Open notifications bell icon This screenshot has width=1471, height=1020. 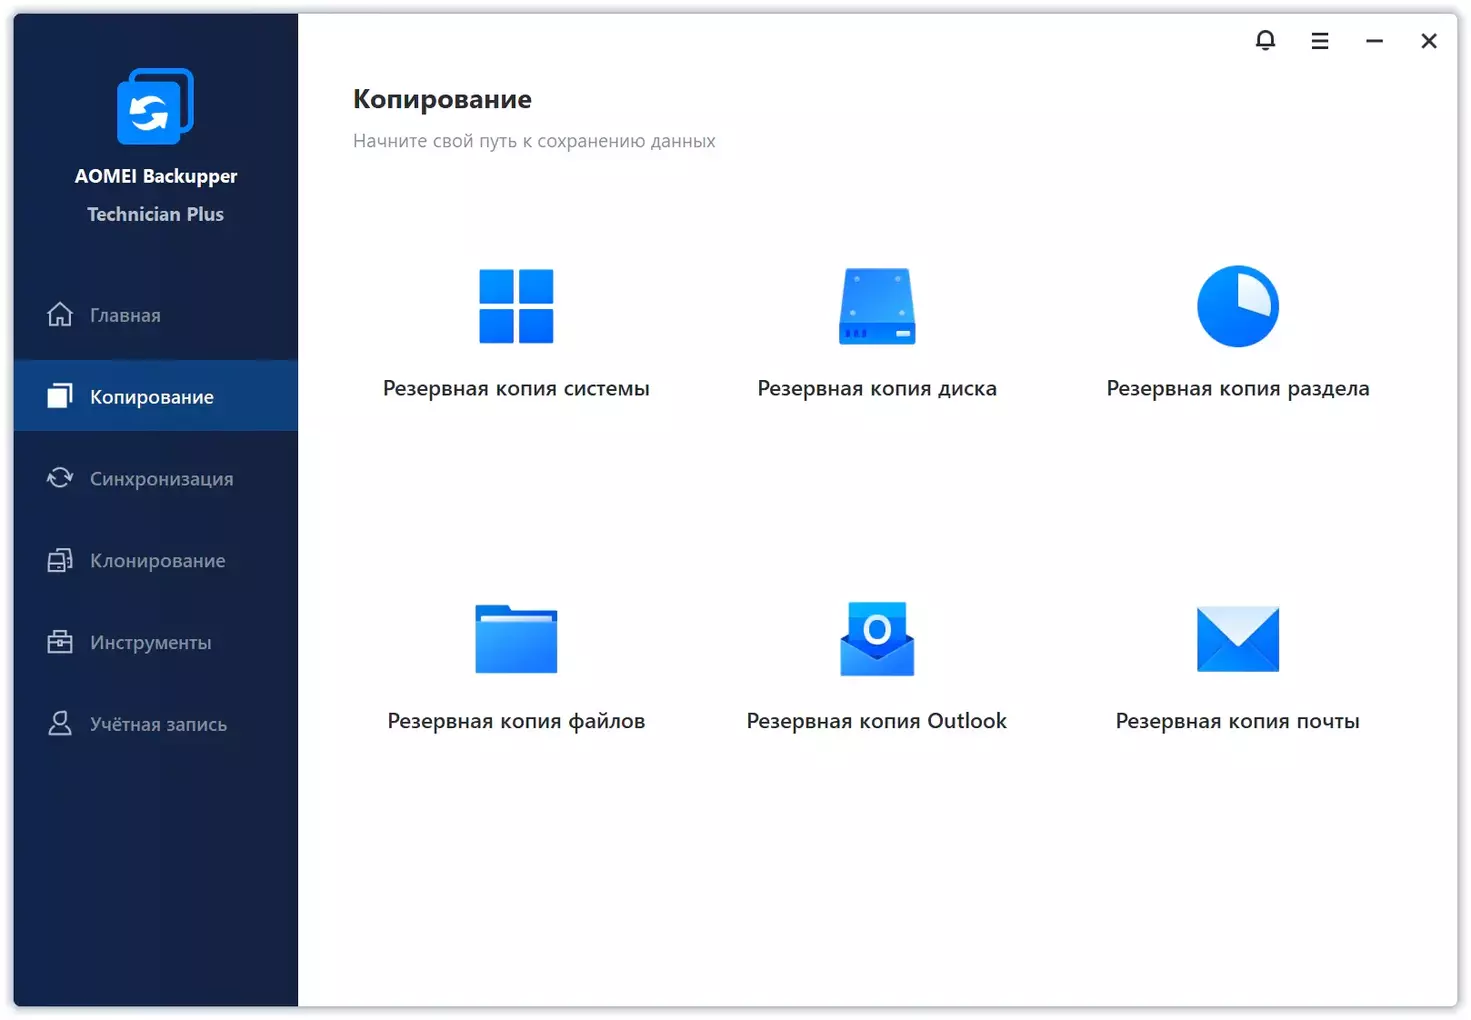click(x=1265, y=40)
